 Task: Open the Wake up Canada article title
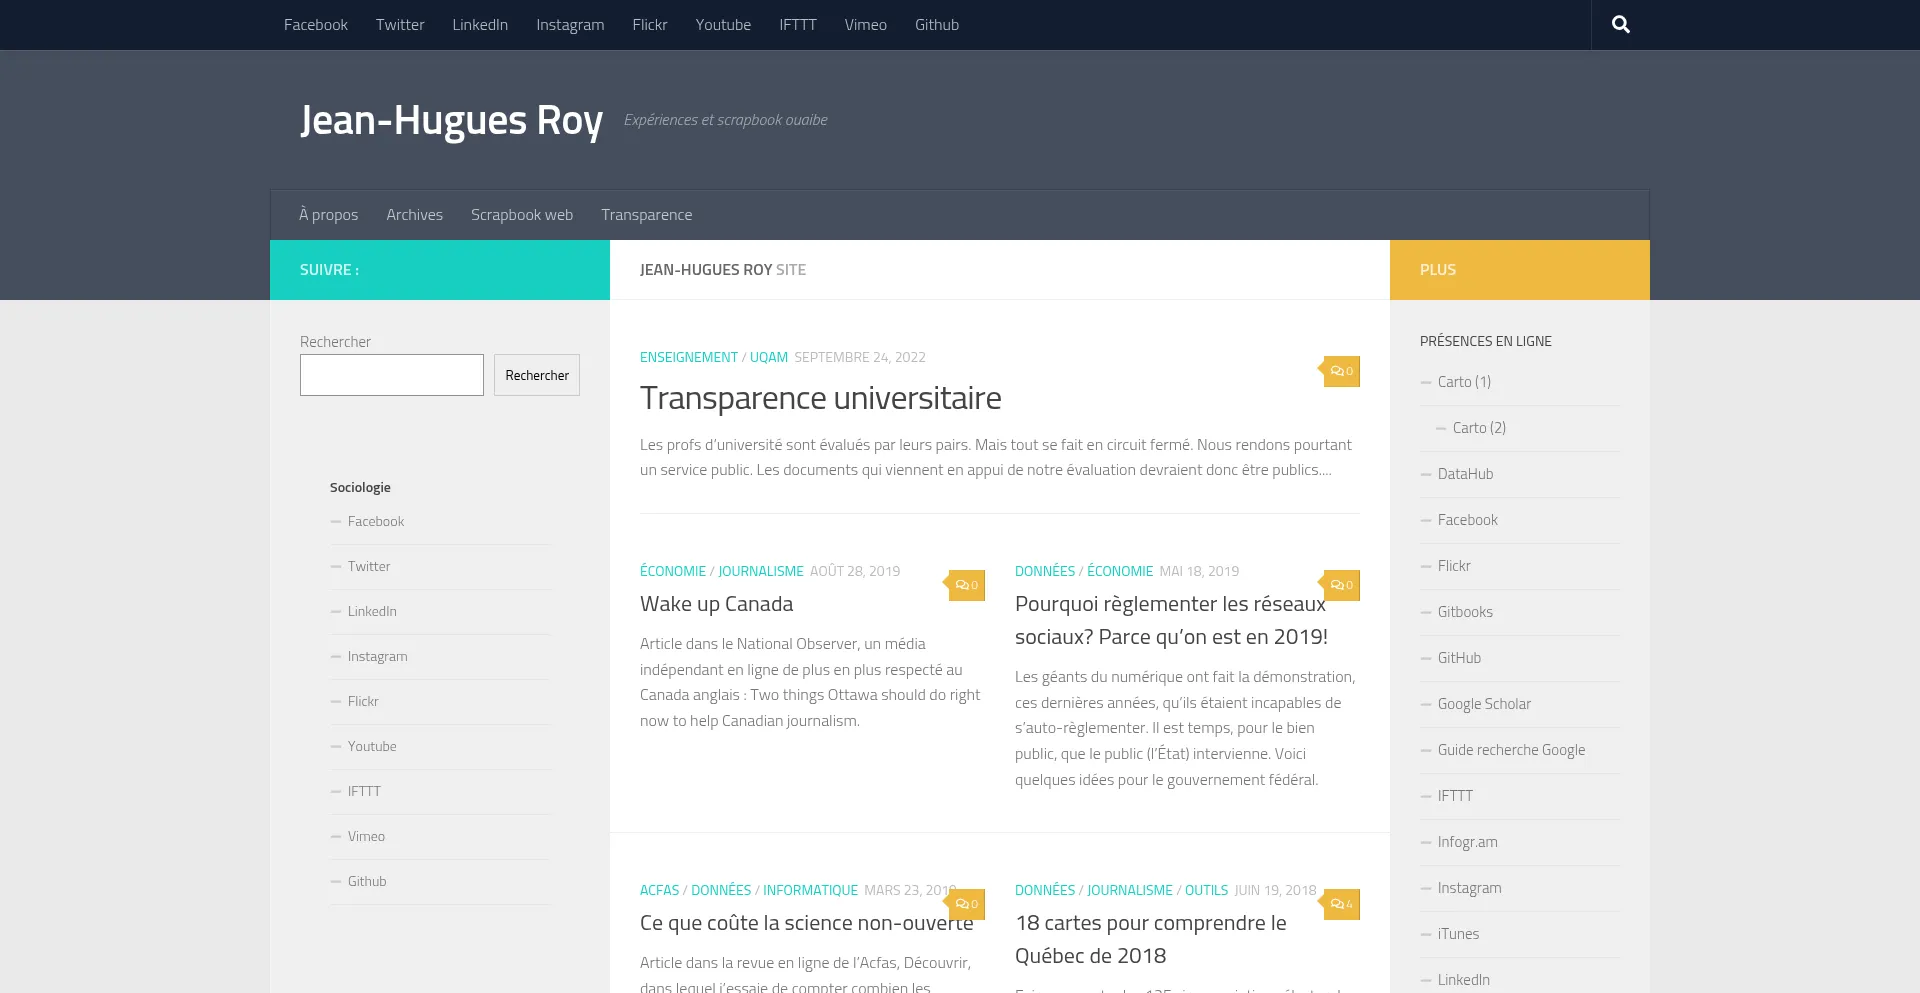tap(716, 604)
